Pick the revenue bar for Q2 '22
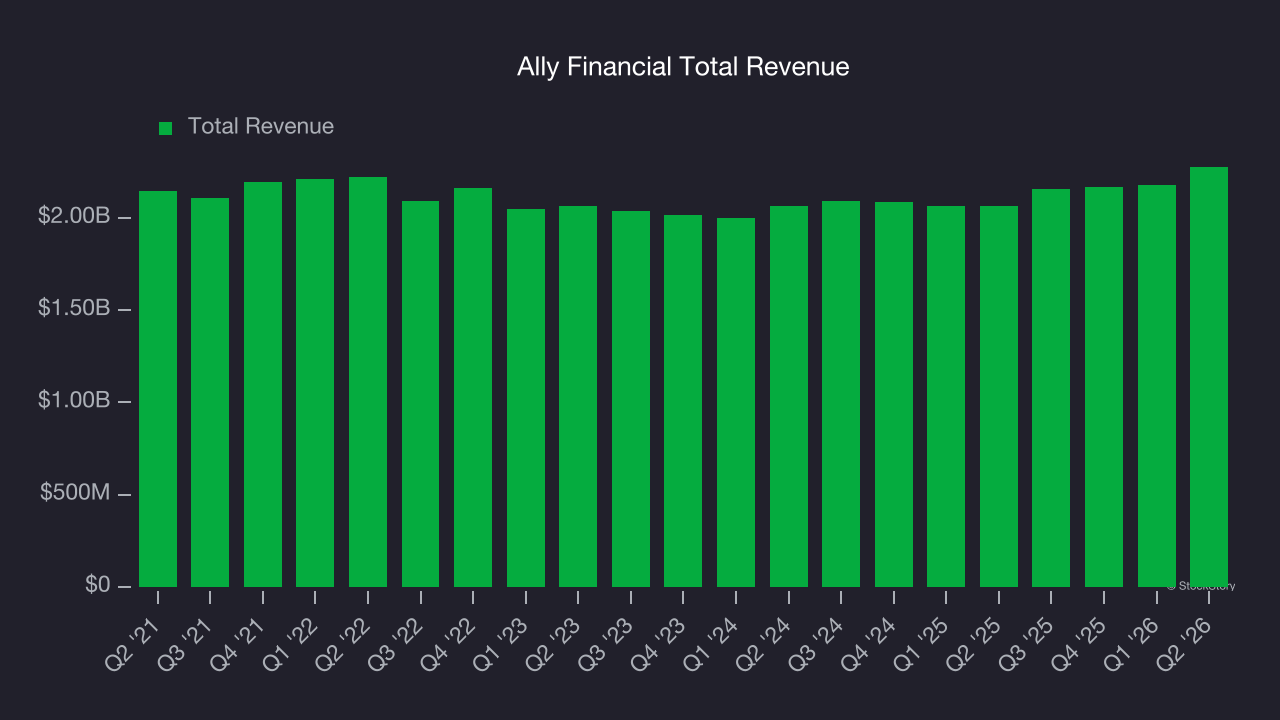1280x720 pixels. (368, 382)
